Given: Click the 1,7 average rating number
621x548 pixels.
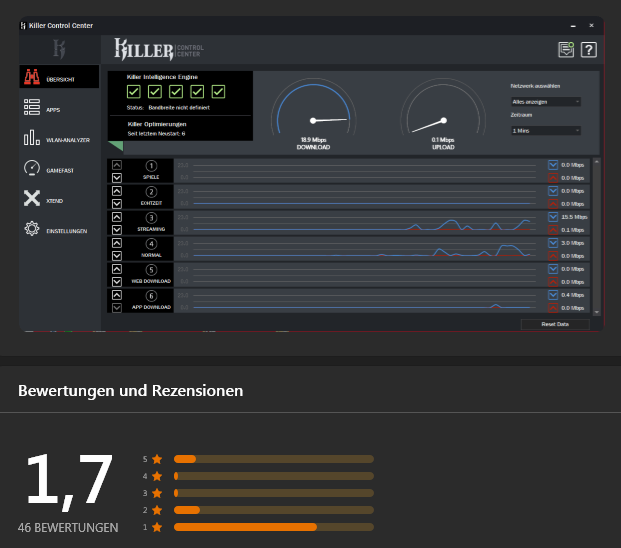Looking at the screenshot, I should tap(69, 481).
